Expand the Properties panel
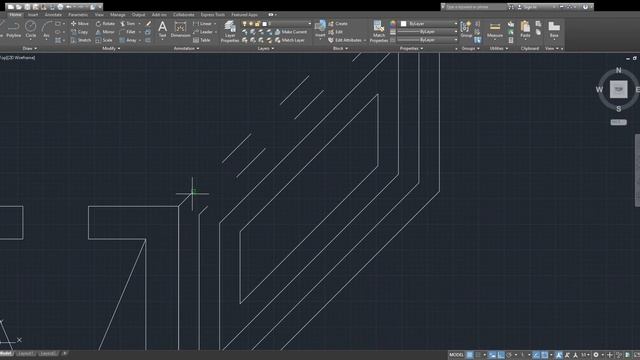The width and height of the screenshot is (640, 360). pyautogui.click(x=411, y=49)
